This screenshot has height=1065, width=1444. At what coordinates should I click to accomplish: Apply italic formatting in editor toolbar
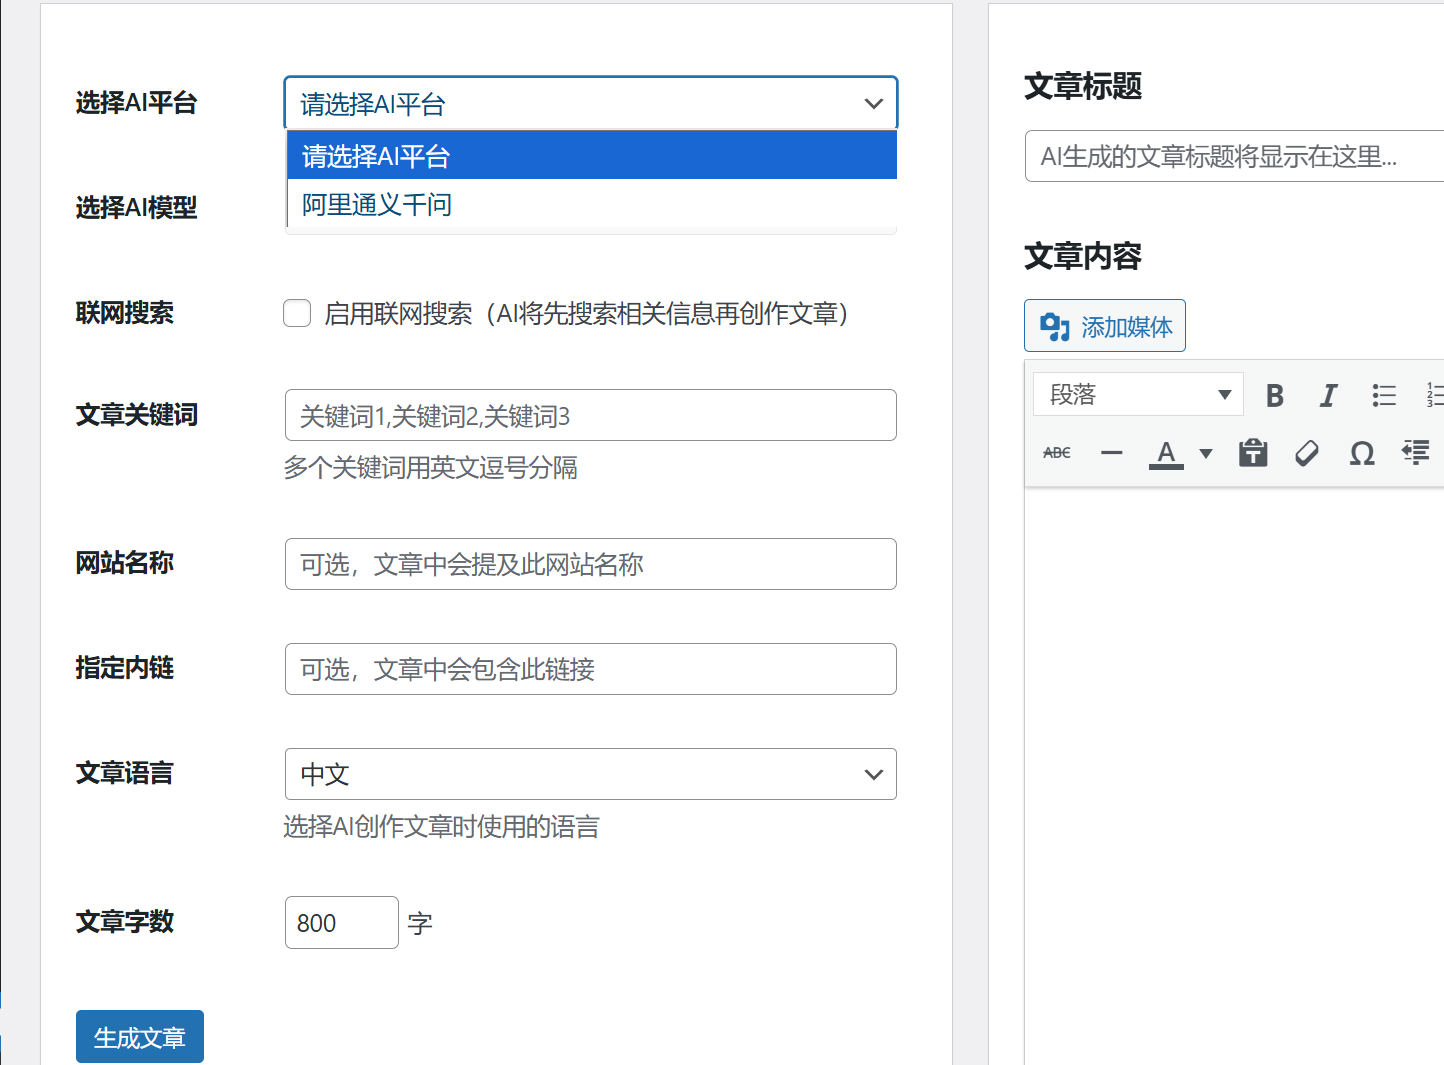click(1328, 395)
